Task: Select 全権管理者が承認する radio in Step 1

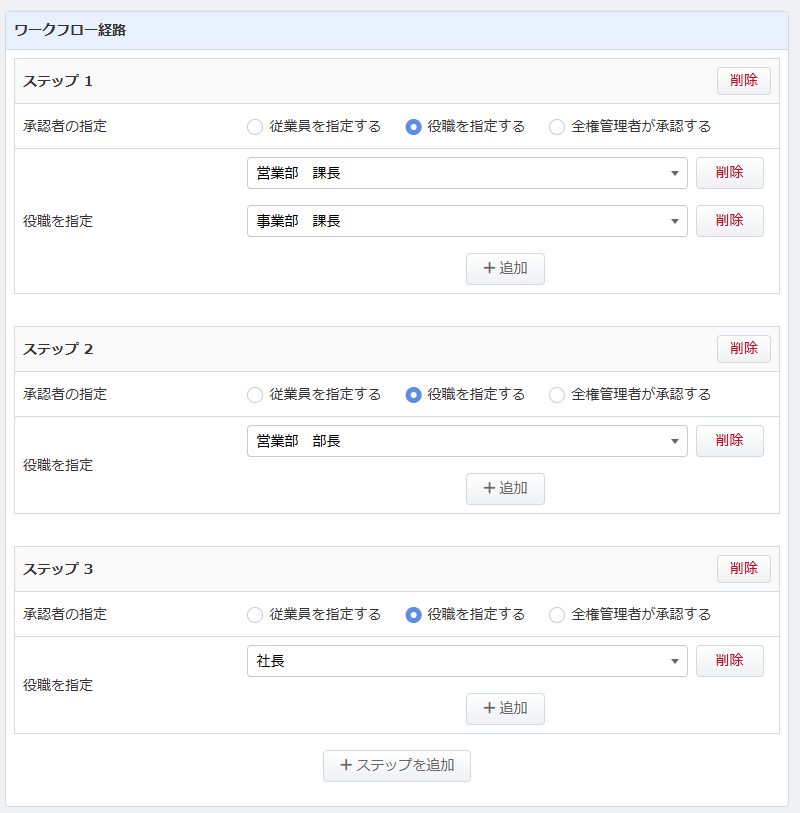Action: (x=557, y=127)
